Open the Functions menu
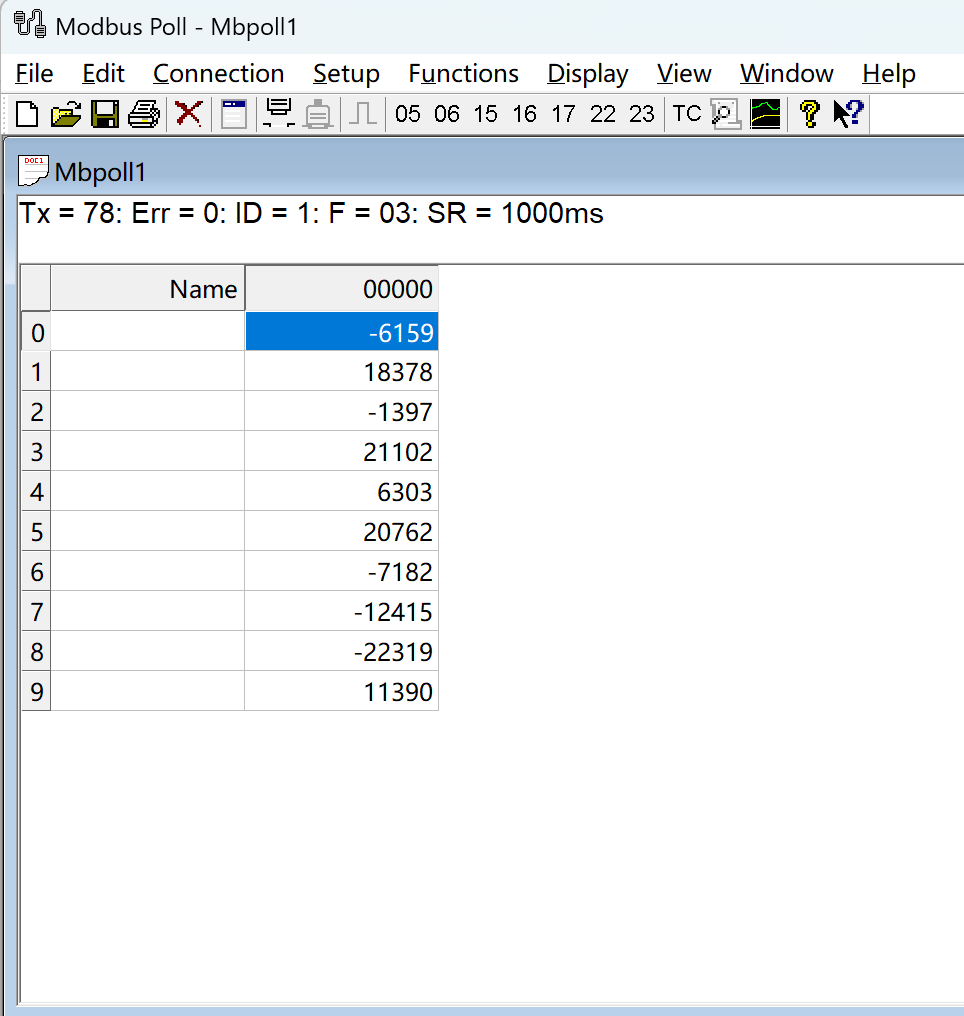 tap(463, 73)
